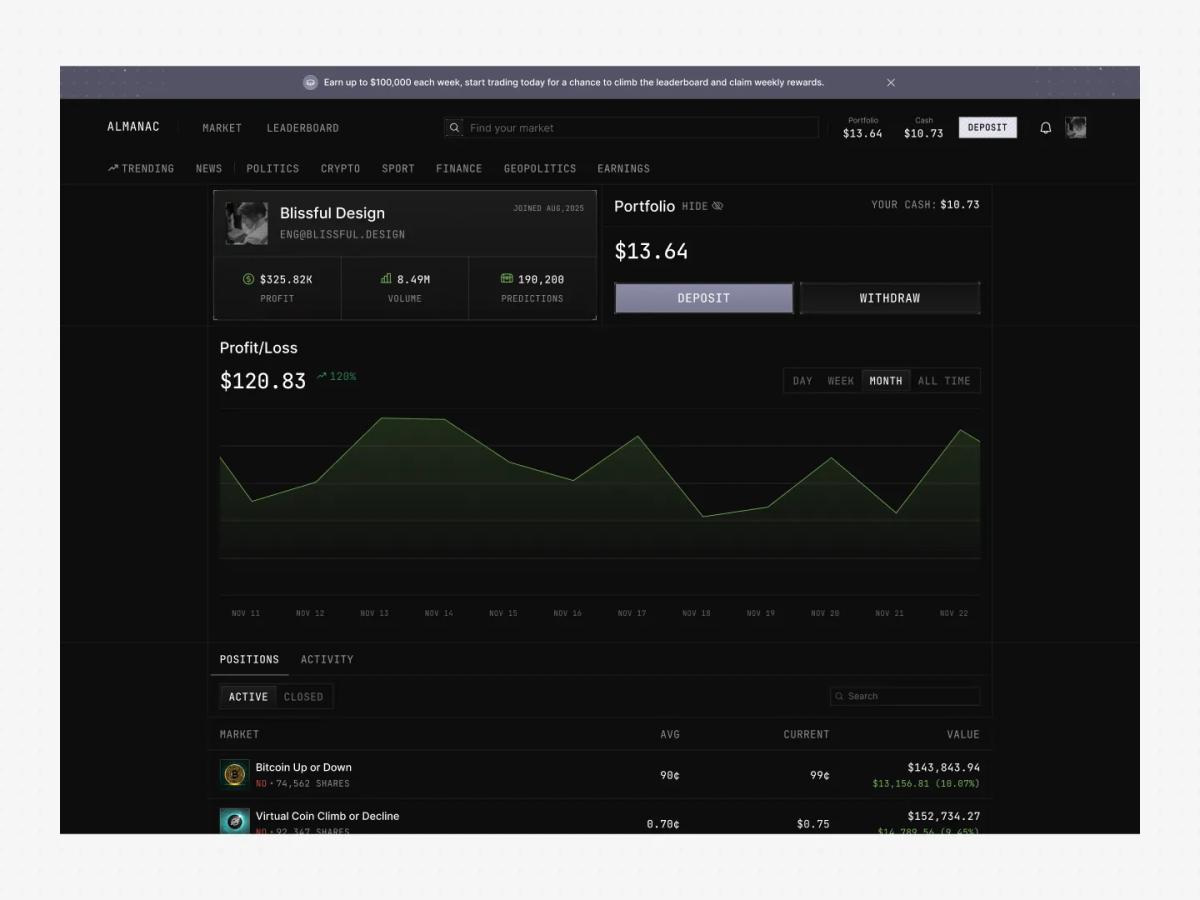
Task: Open the Market nav item
Action: (222, 128)
